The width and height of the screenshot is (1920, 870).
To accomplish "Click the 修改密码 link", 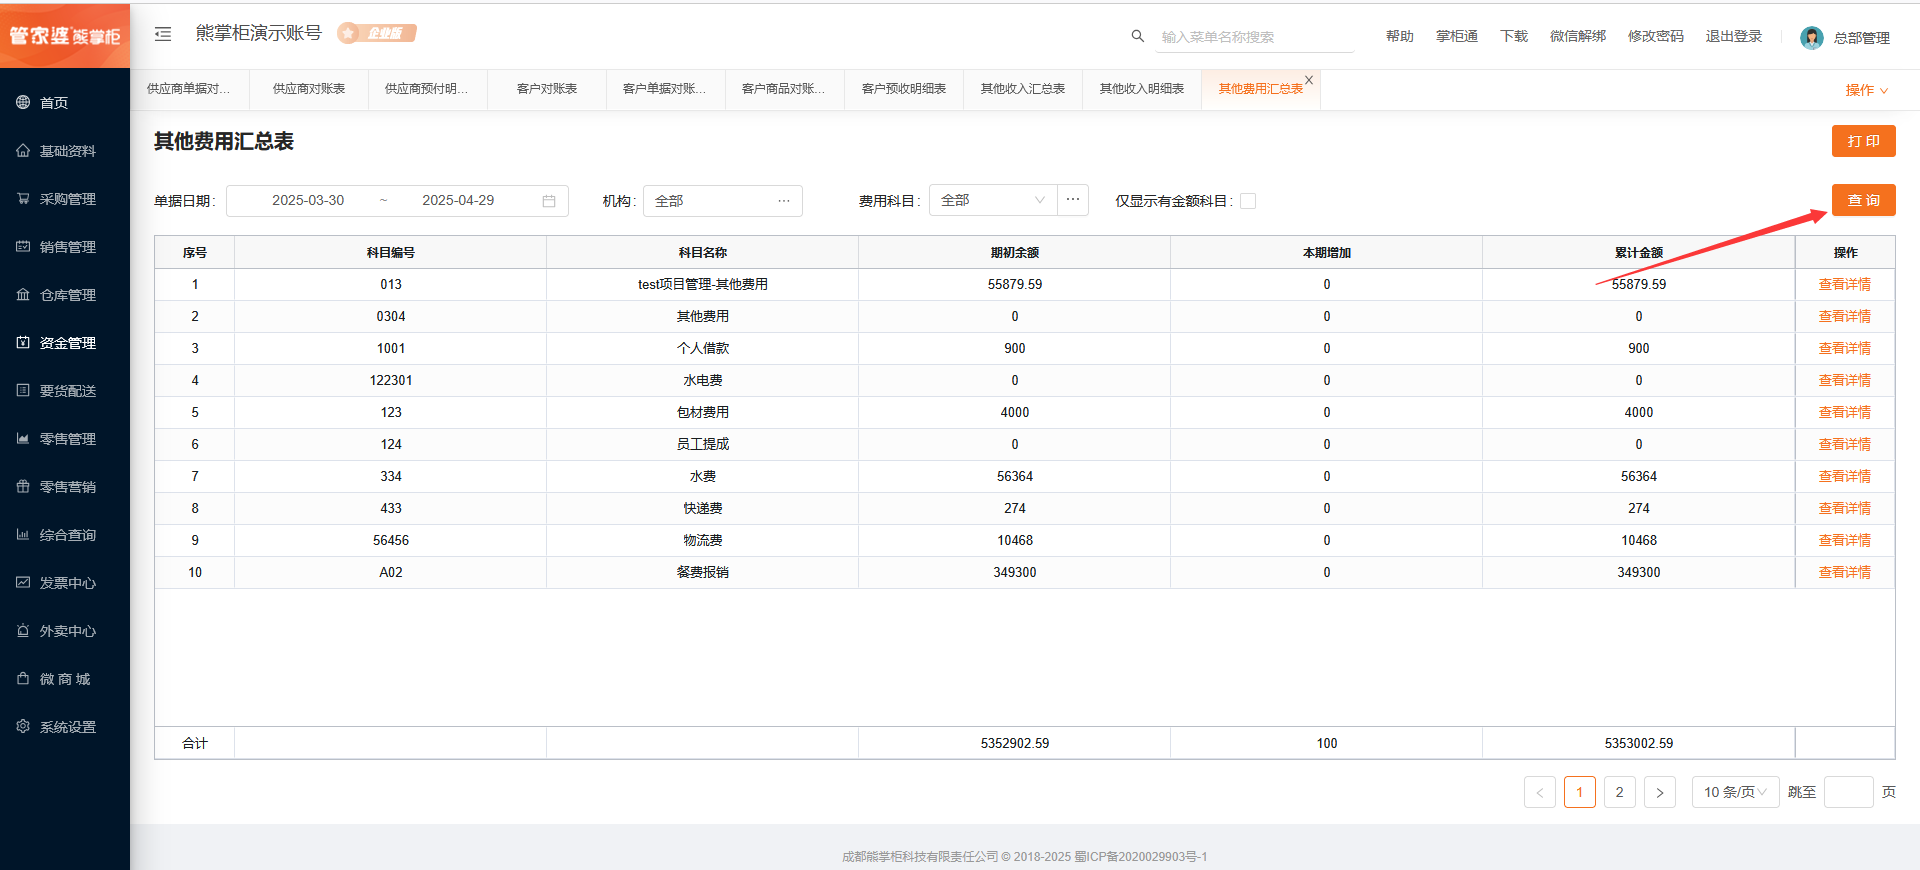I will coord(1656,36).
